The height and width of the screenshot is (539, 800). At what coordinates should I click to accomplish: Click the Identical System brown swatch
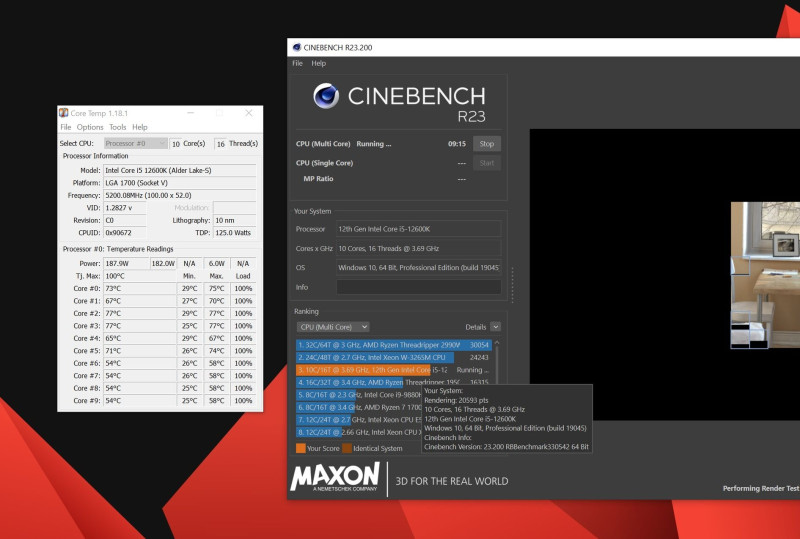[347, 448]
